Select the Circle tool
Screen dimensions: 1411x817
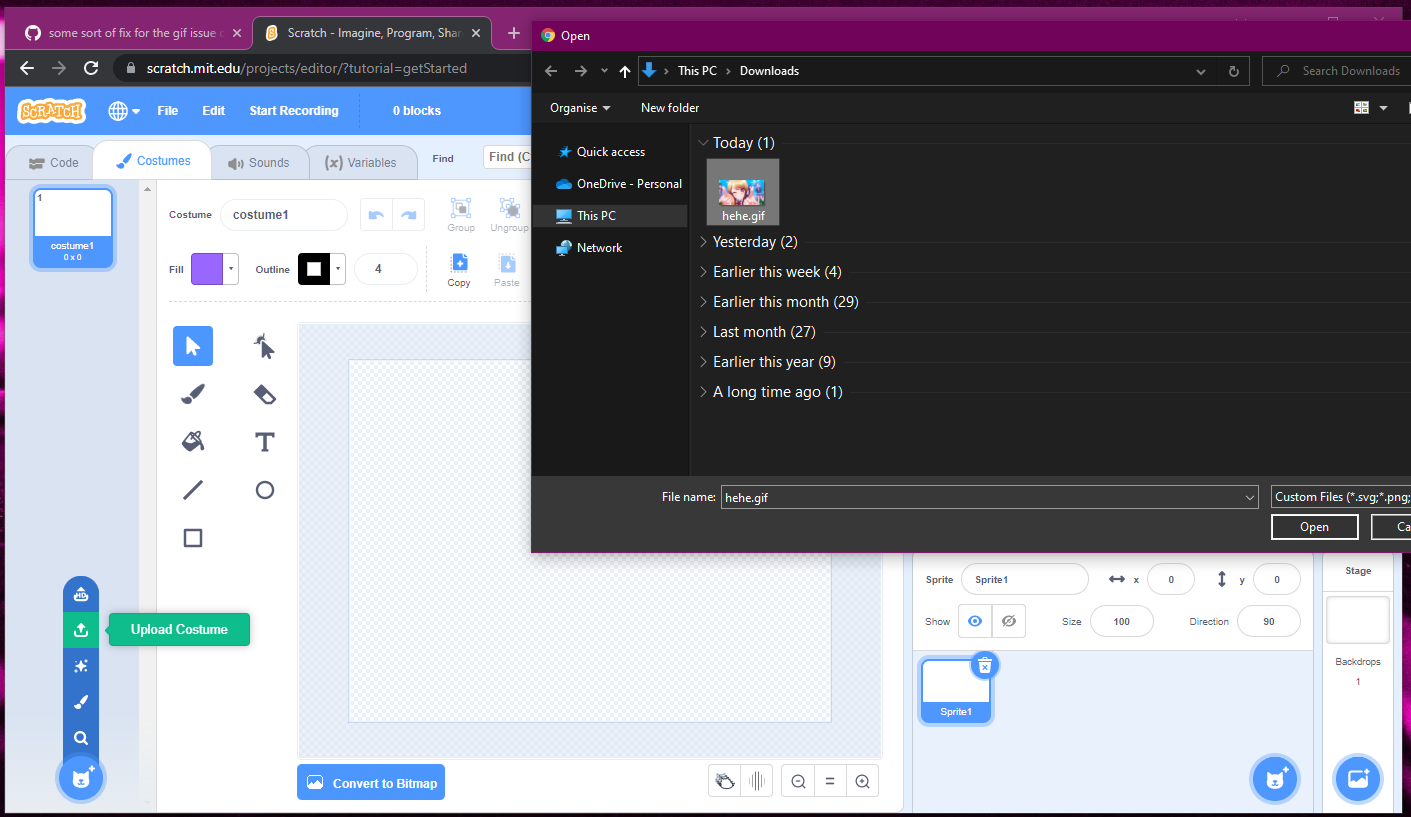point(264,490)
